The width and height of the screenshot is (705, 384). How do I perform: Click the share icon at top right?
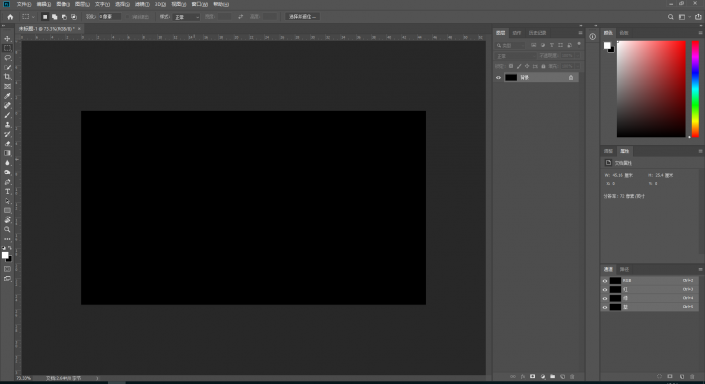point(698,17)
